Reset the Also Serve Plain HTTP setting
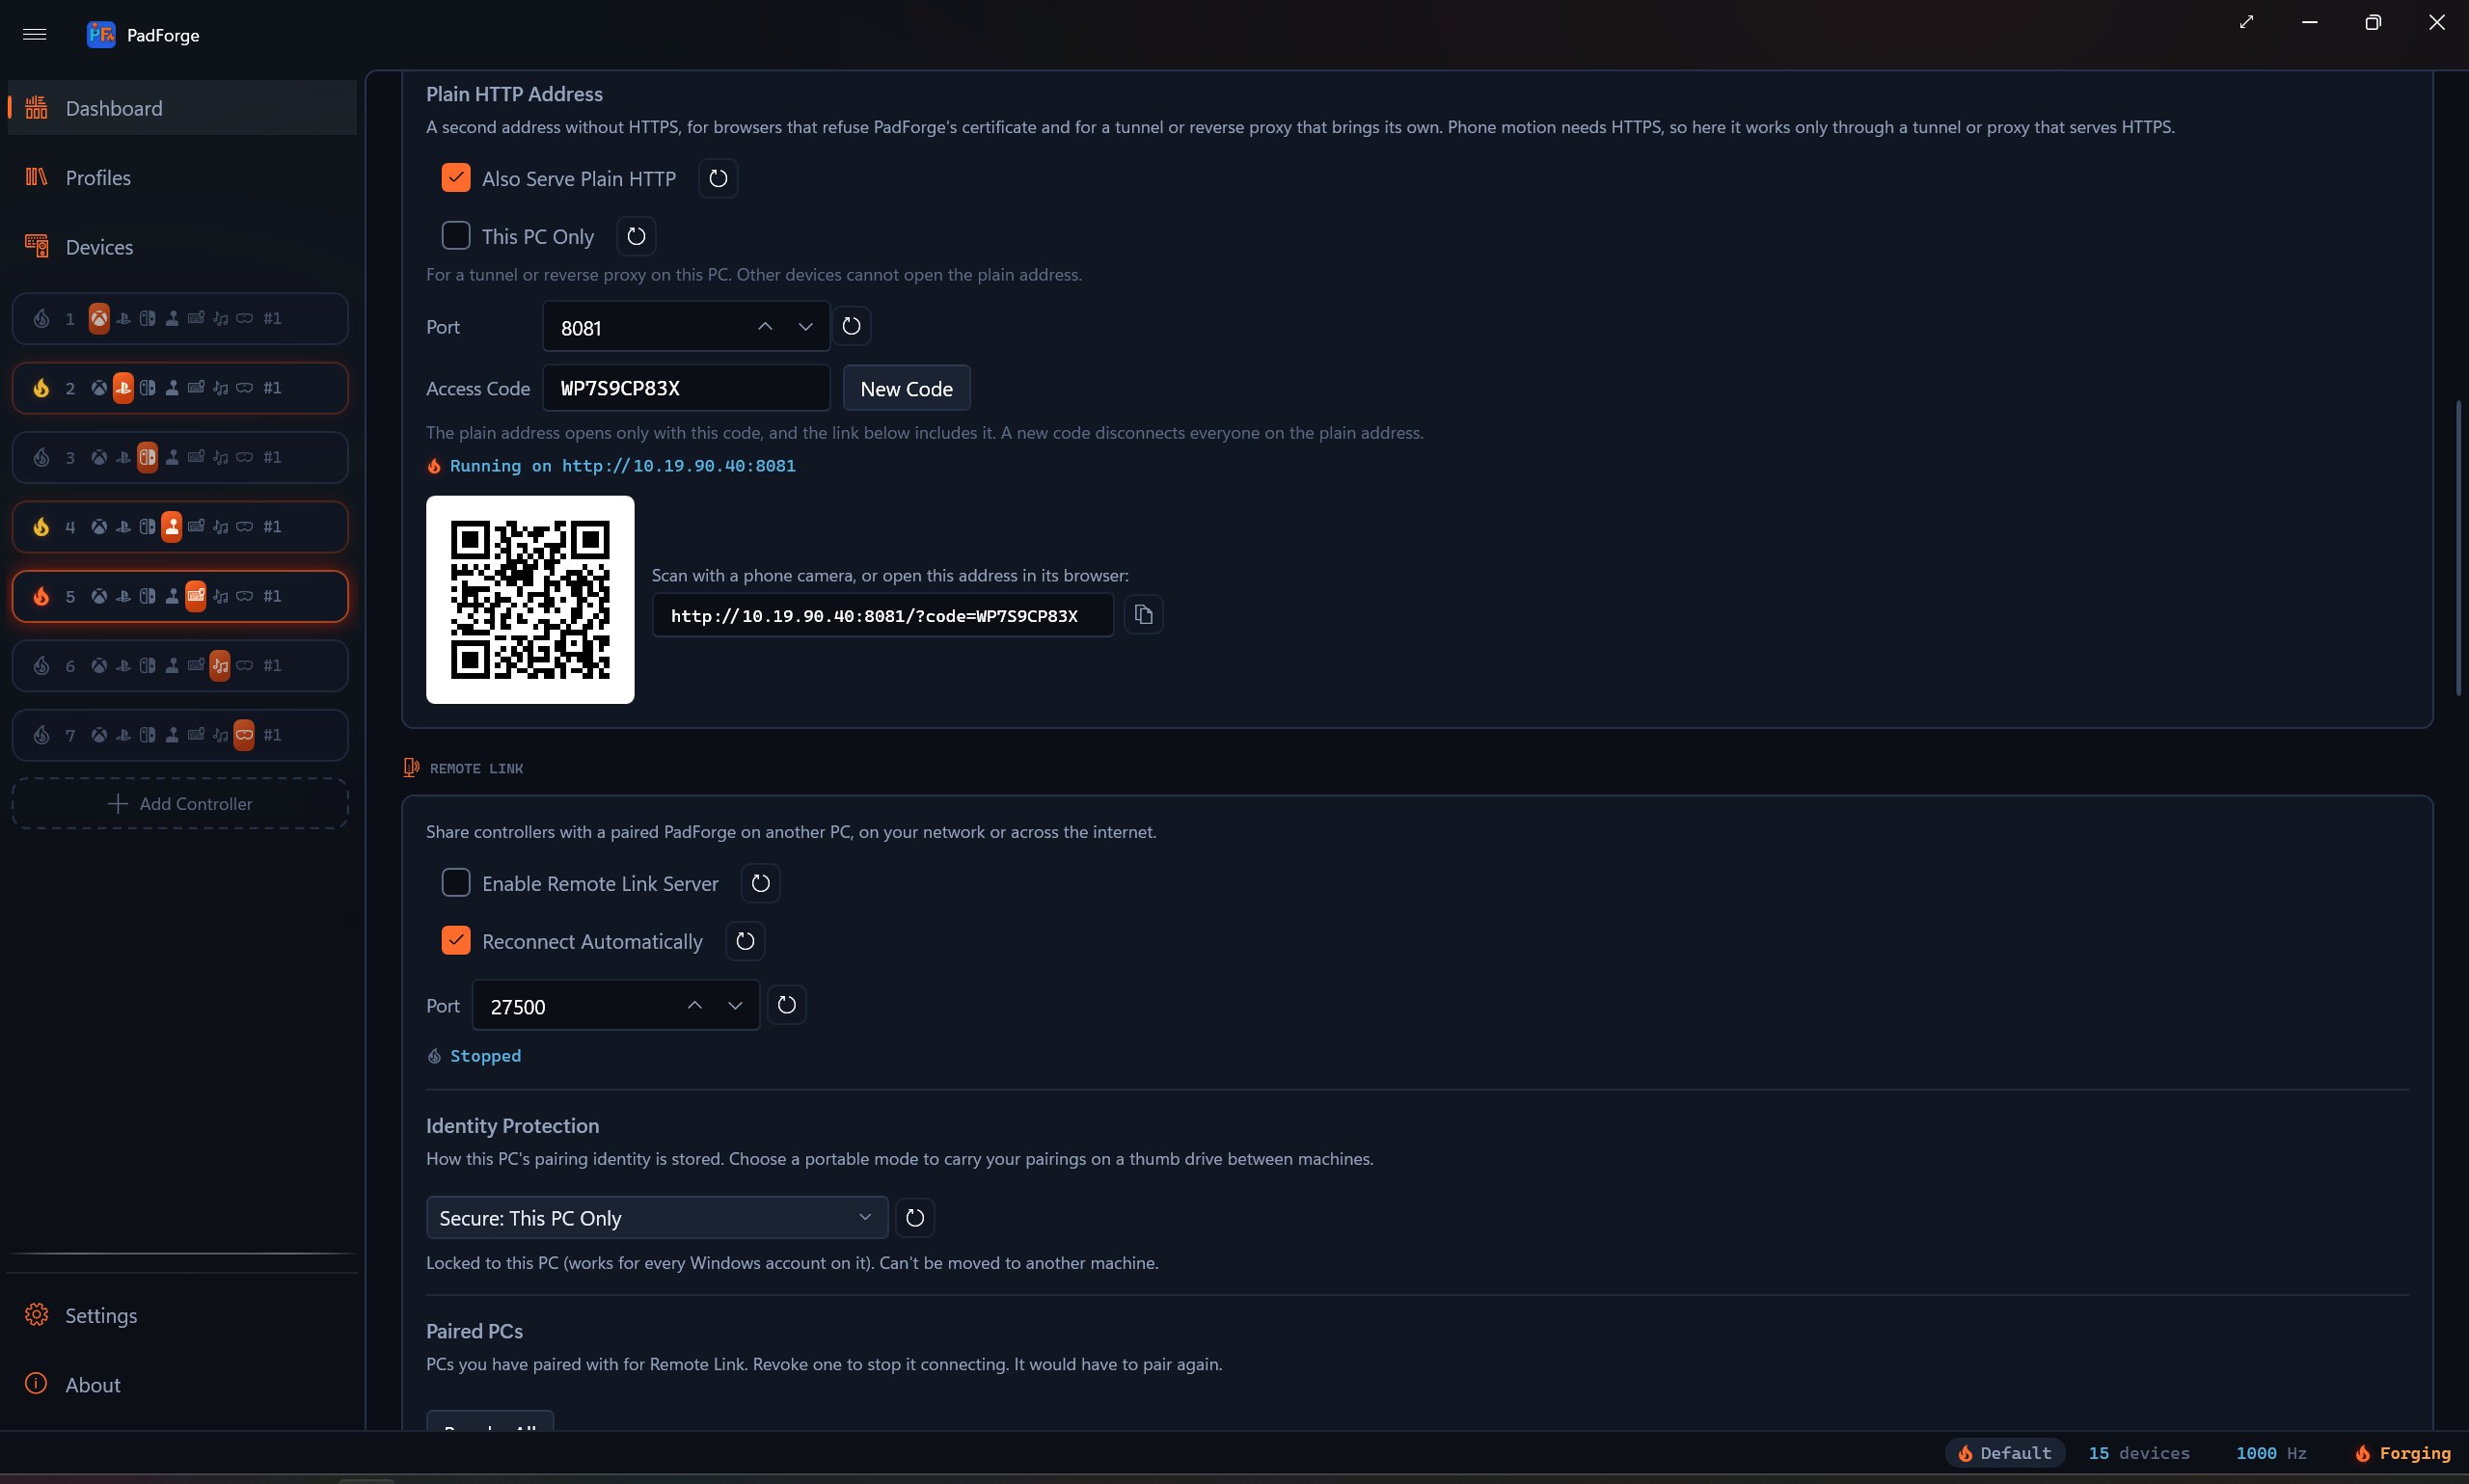The height and width of the screenshot is (1484, 2469). [718, 179]
